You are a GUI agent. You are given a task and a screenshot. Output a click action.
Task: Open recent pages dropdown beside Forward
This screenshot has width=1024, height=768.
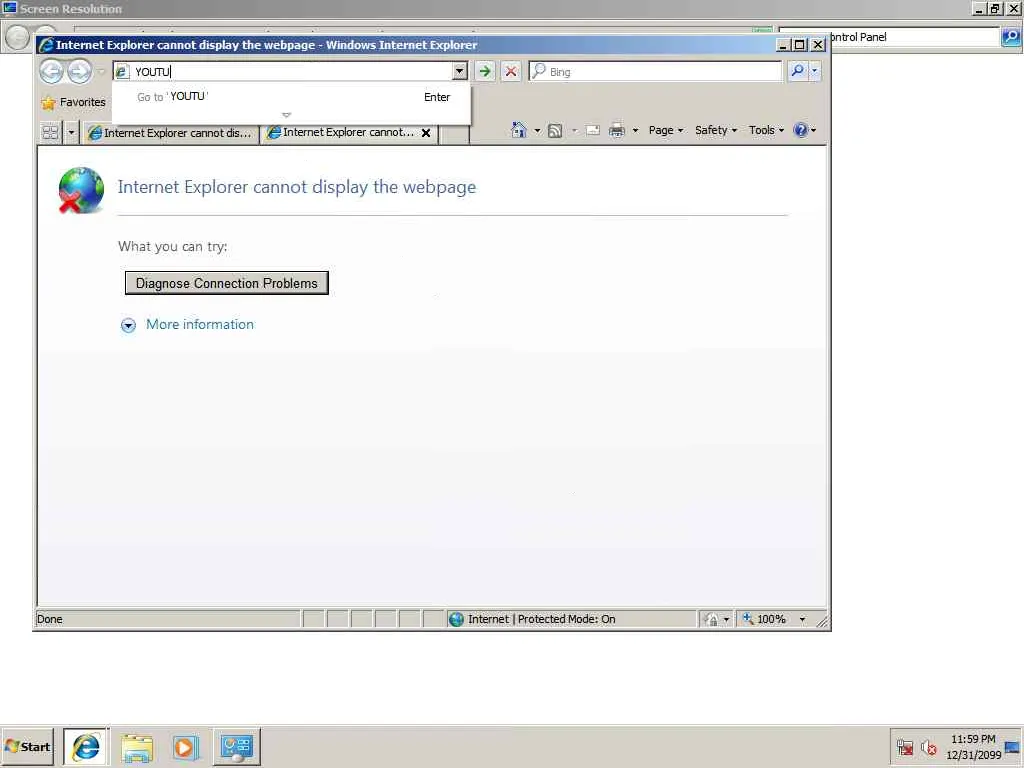[x=101, y=71]
